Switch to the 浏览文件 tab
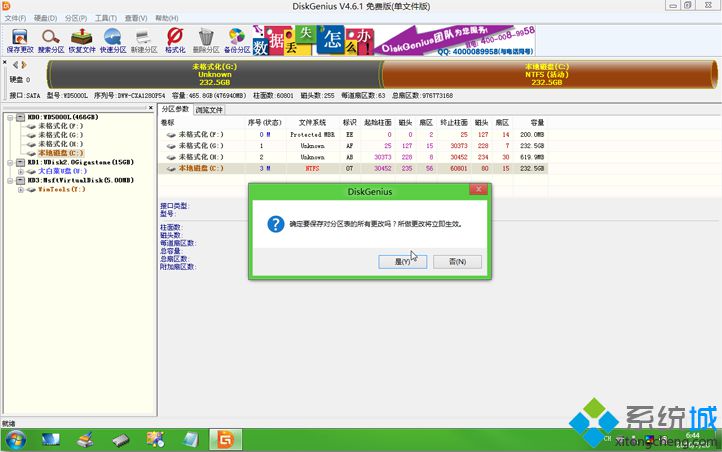Viewport: 722px width, 452px height. click(209, 110)
